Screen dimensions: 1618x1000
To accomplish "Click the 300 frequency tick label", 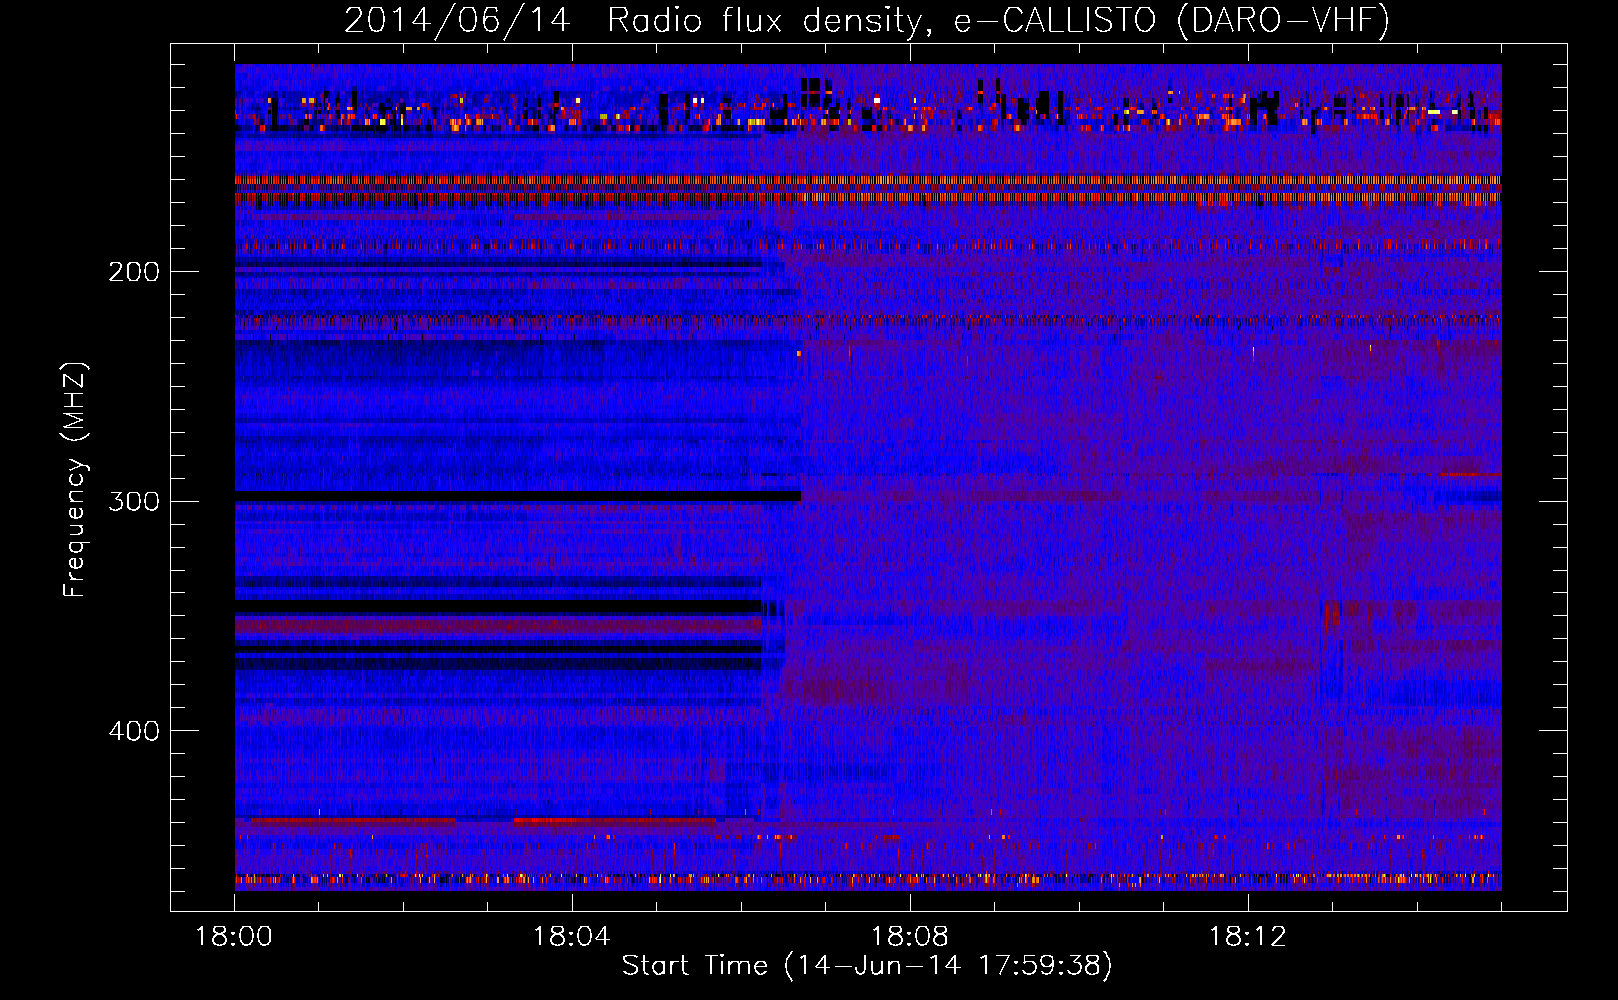I will [134, 501].
